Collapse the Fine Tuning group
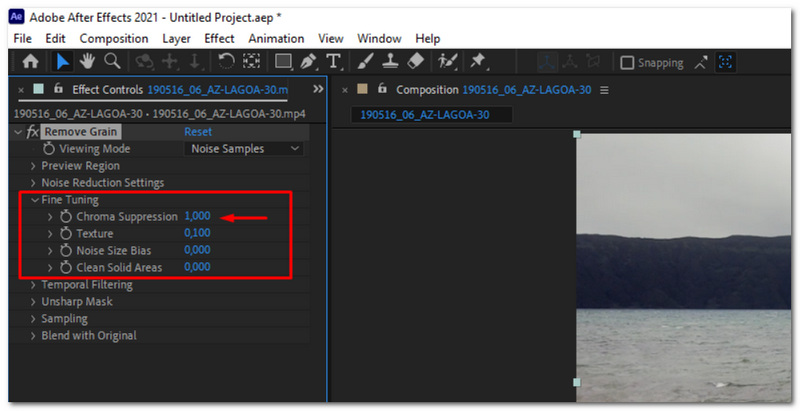The height and width of the screenshot is (411, 800). (35, 200)
